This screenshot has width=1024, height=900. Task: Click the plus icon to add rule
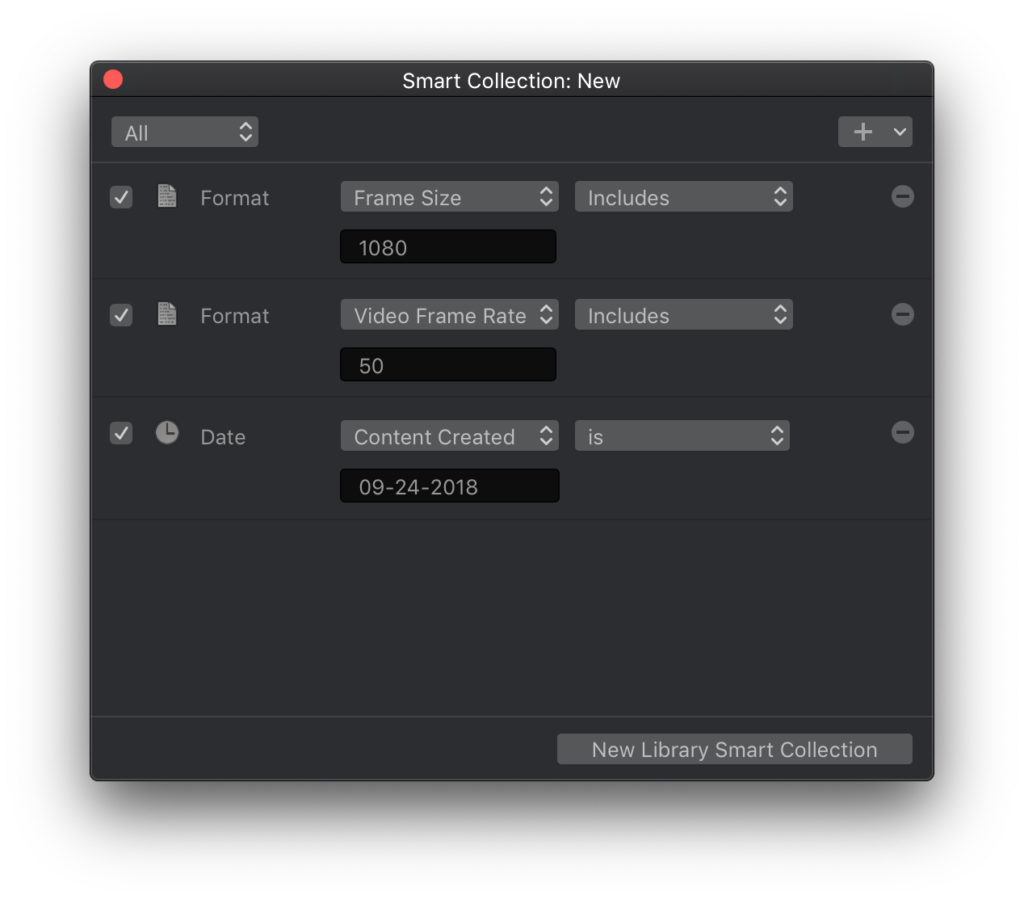(863, 132)
